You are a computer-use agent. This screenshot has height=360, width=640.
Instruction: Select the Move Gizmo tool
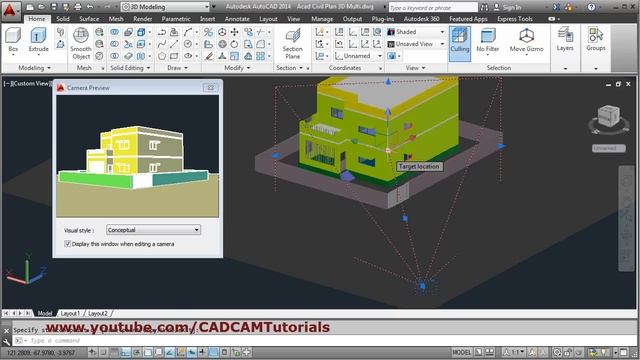coord(527,40)
